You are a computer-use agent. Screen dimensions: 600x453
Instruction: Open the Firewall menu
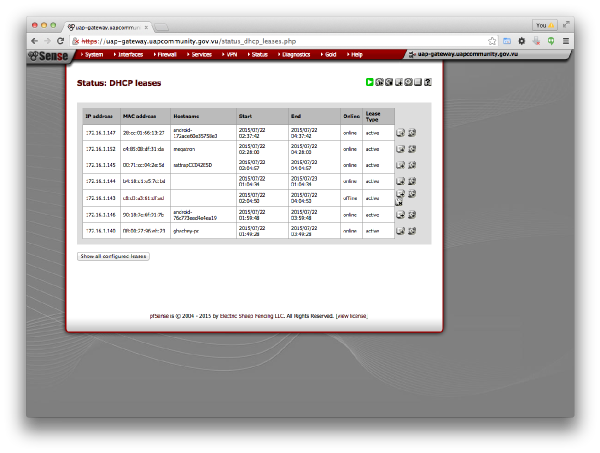165,55
